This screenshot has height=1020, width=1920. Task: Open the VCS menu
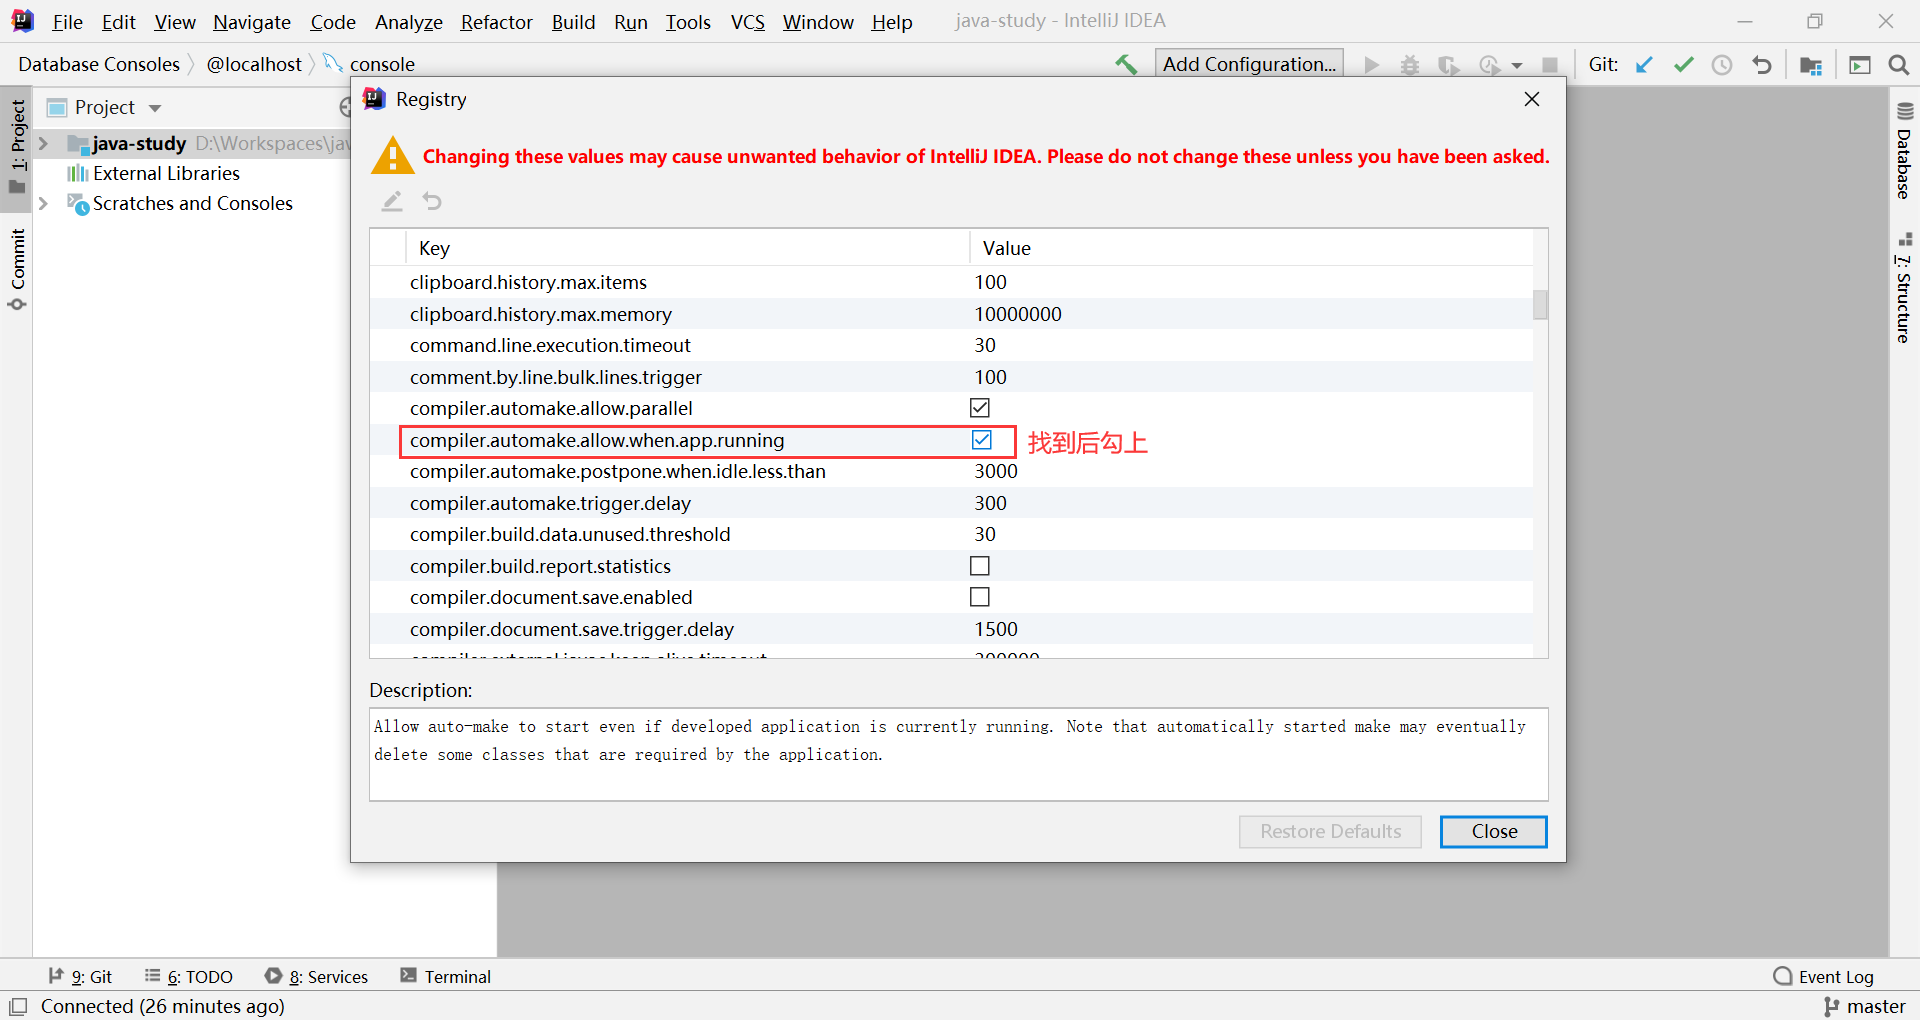coord(747,22)
